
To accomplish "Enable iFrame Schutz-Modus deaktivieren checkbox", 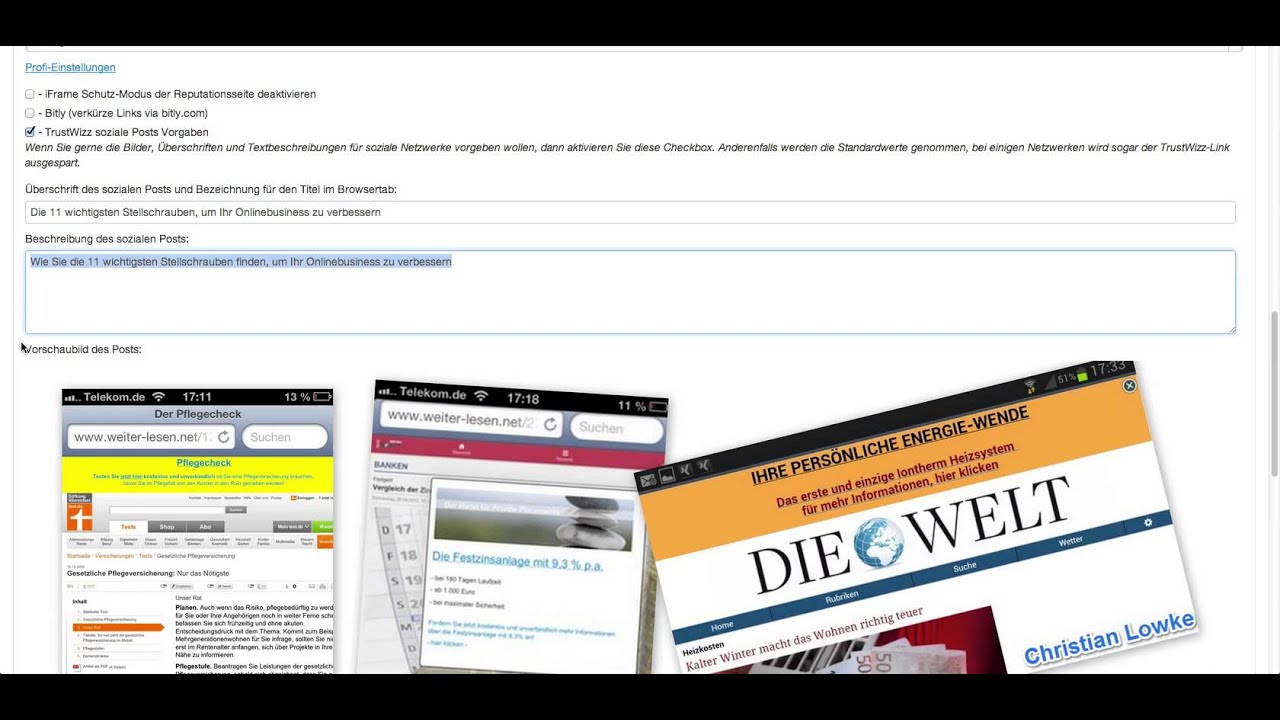I will click(x=30, y=94).
